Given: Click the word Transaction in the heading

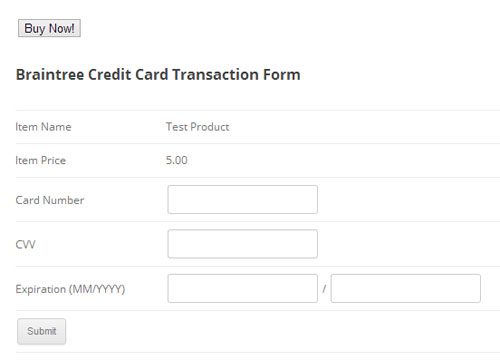Looking at the screenshot, I should point(215,75).
